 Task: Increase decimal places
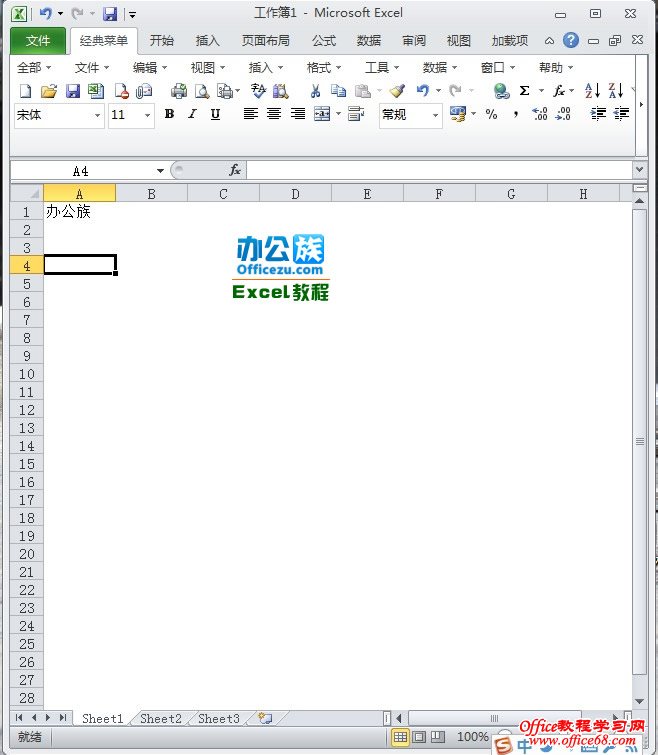(540, 114)
